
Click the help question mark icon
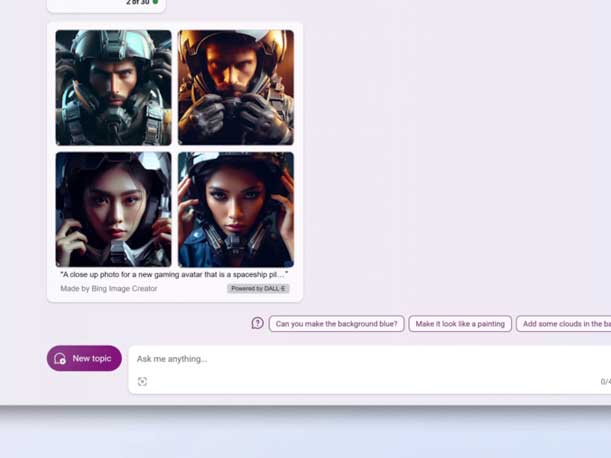pyautogui.click(x=257, y=323)
